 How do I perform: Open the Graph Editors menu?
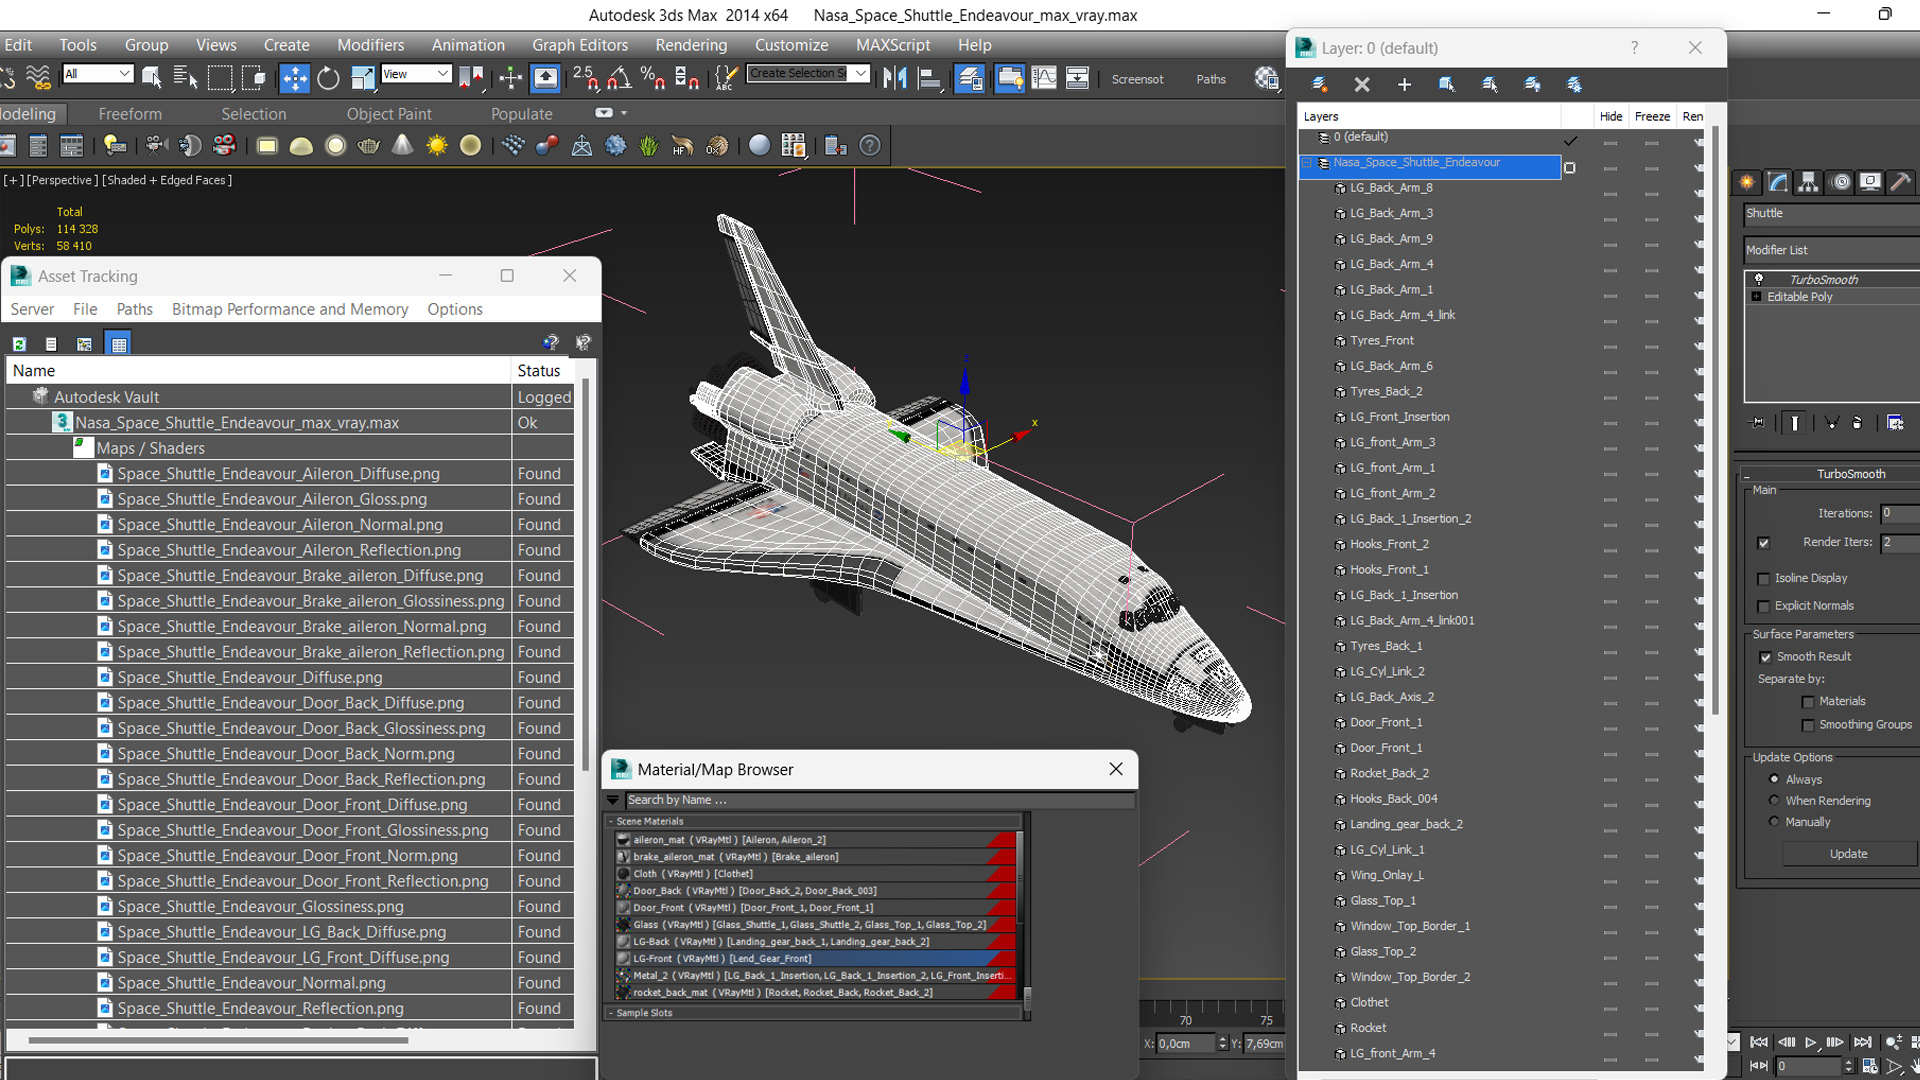point(580,45)
